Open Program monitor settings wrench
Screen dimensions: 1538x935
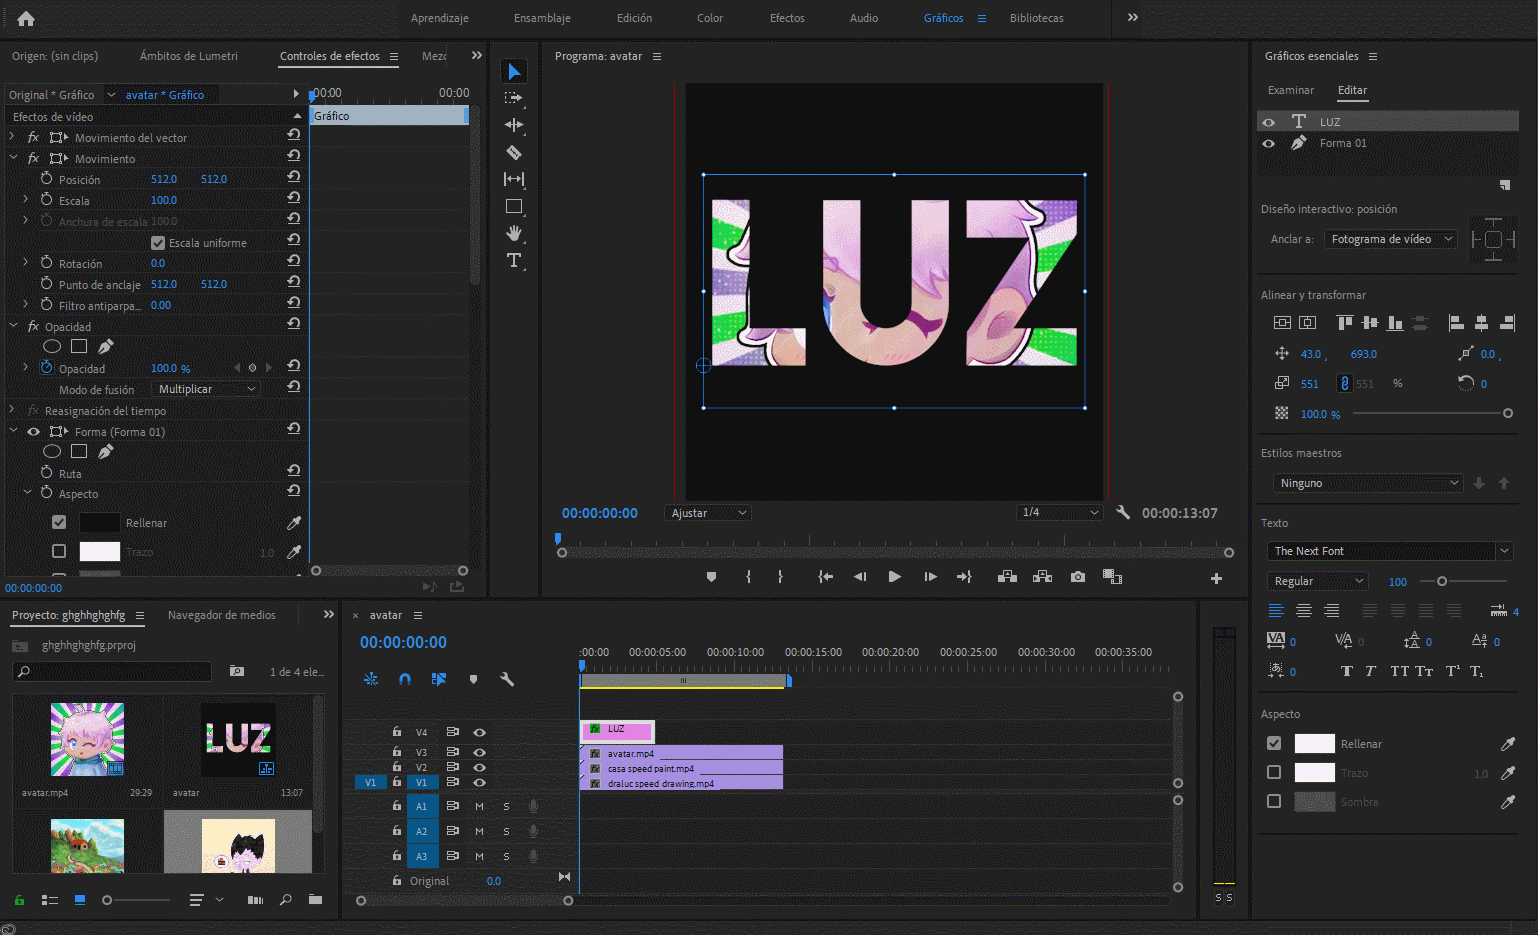click(x=1123, y=512)
